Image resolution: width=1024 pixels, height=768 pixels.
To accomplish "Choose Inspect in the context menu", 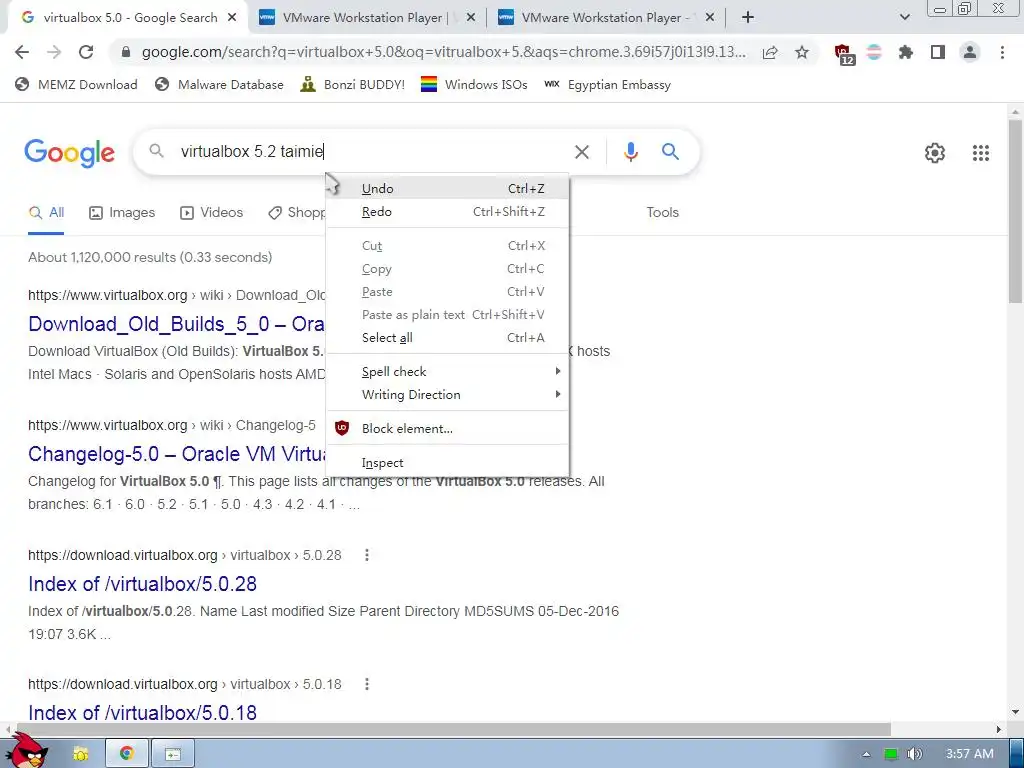I will click(447, 462).
